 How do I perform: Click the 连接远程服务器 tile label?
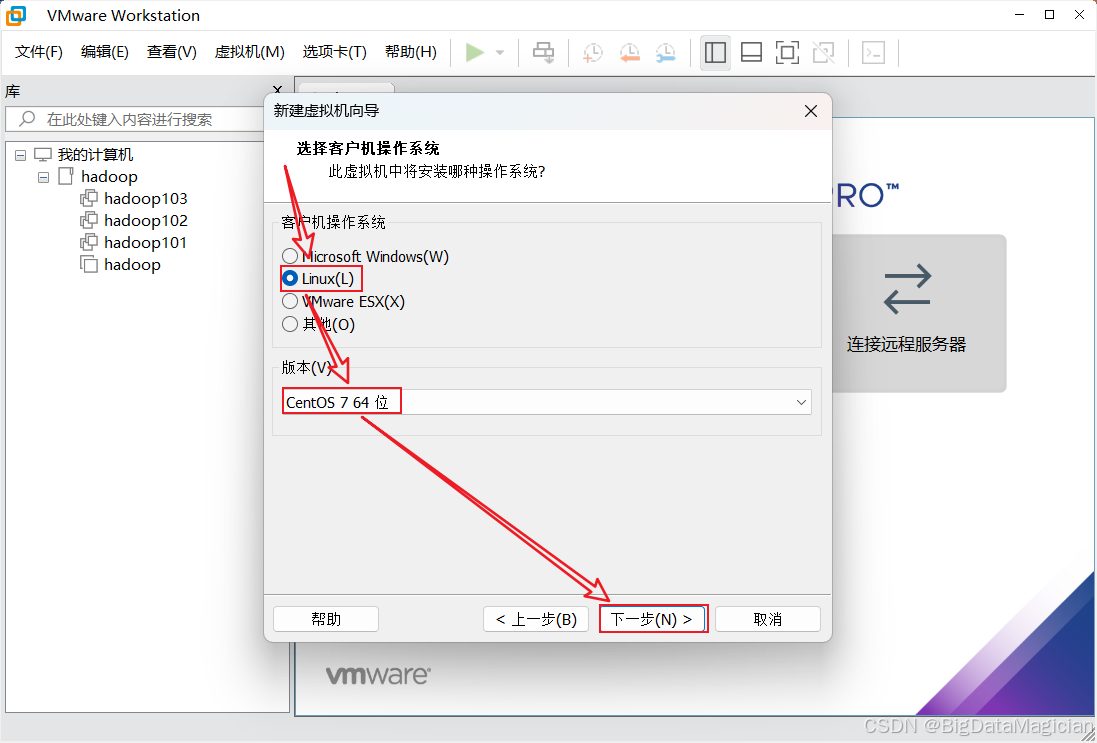click(907, 344)
